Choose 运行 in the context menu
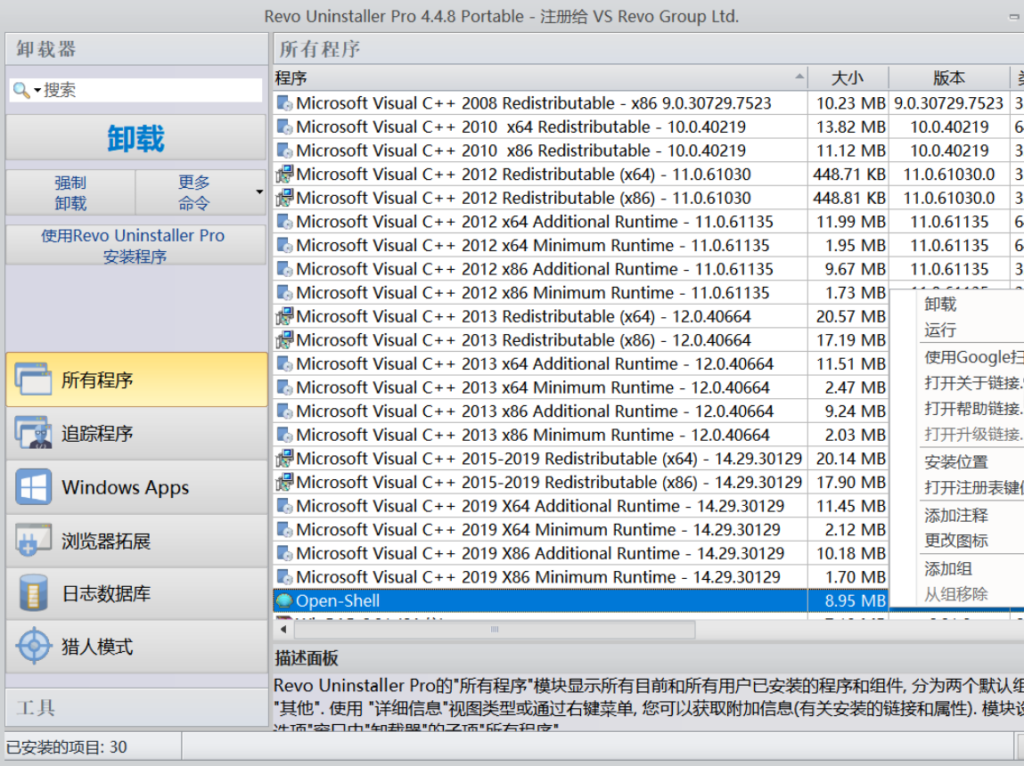The width and height of the screenshot is (1024, 766). coord(940,330)
